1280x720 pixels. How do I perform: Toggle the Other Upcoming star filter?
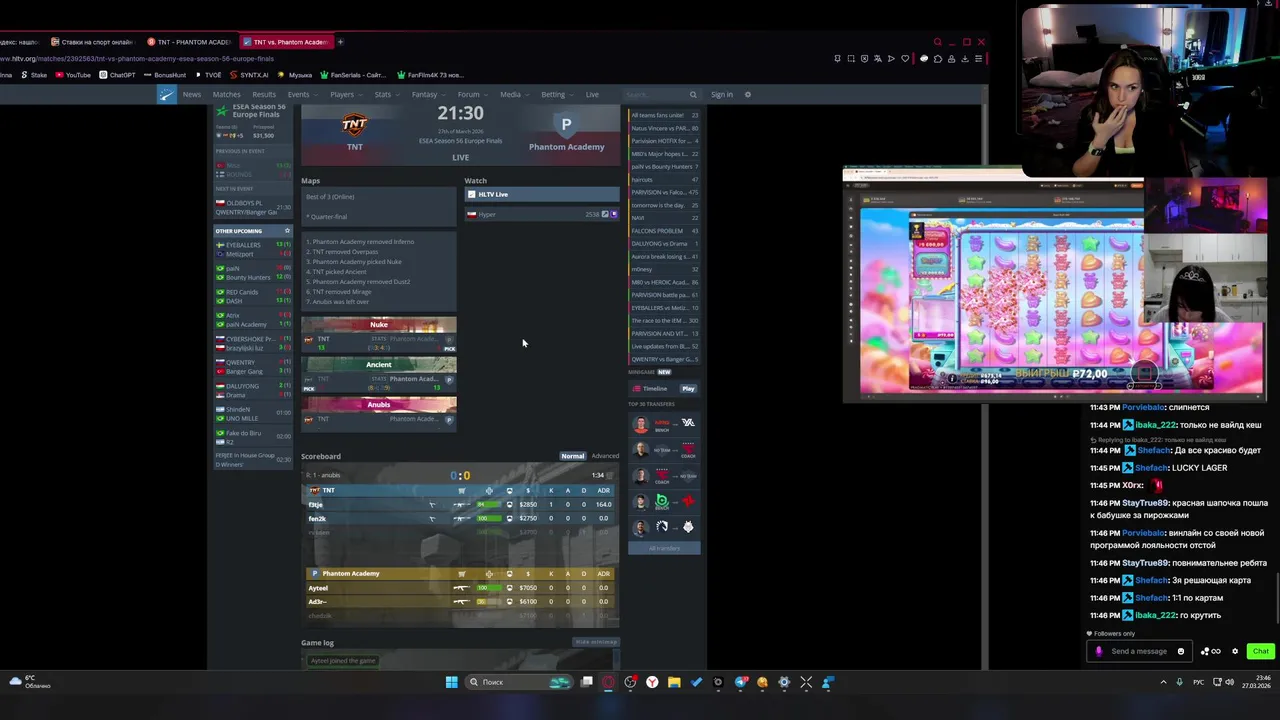[287, 231]
